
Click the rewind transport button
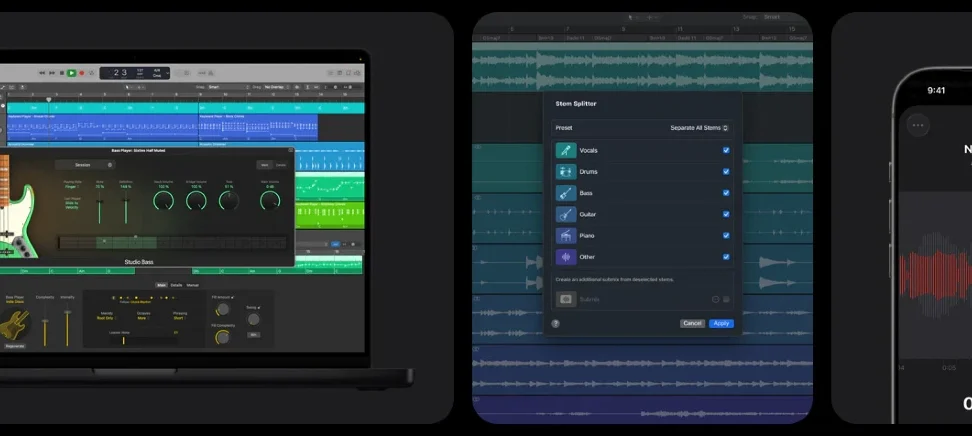coord(42,73)
